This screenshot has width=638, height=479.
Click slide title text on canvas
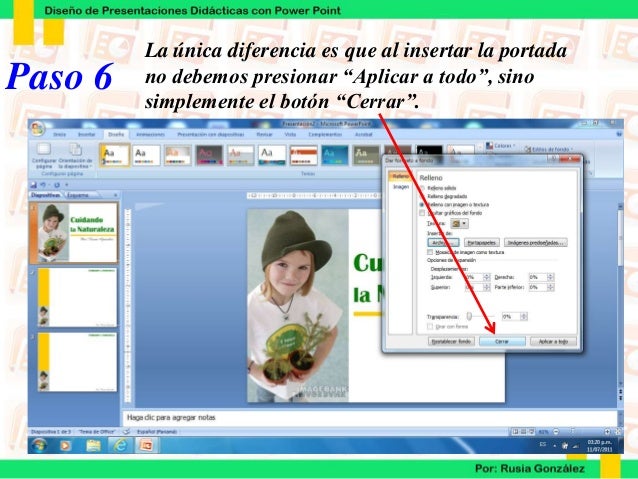point(367,278)
